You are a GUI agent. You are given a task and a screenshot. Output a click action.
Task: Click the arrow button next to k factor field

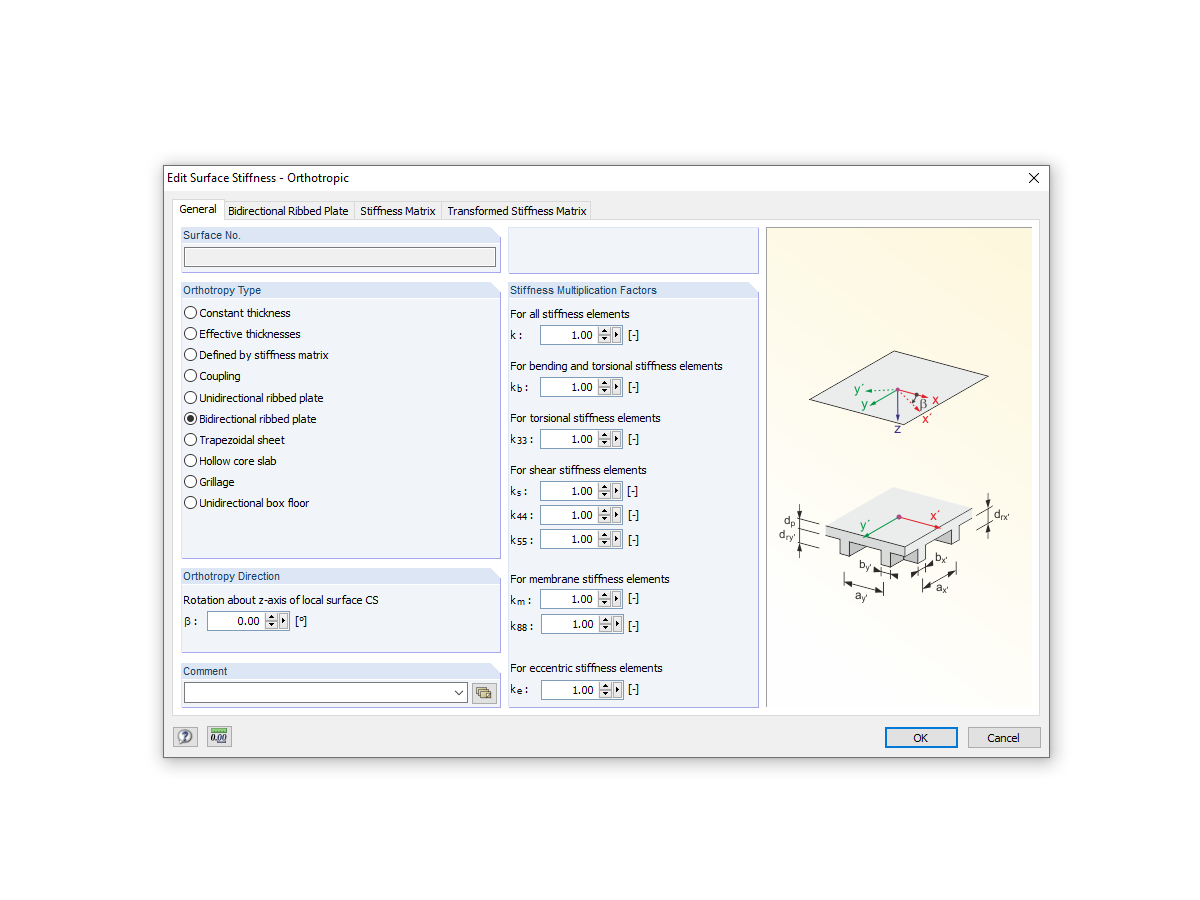click(x=618, y=335)
